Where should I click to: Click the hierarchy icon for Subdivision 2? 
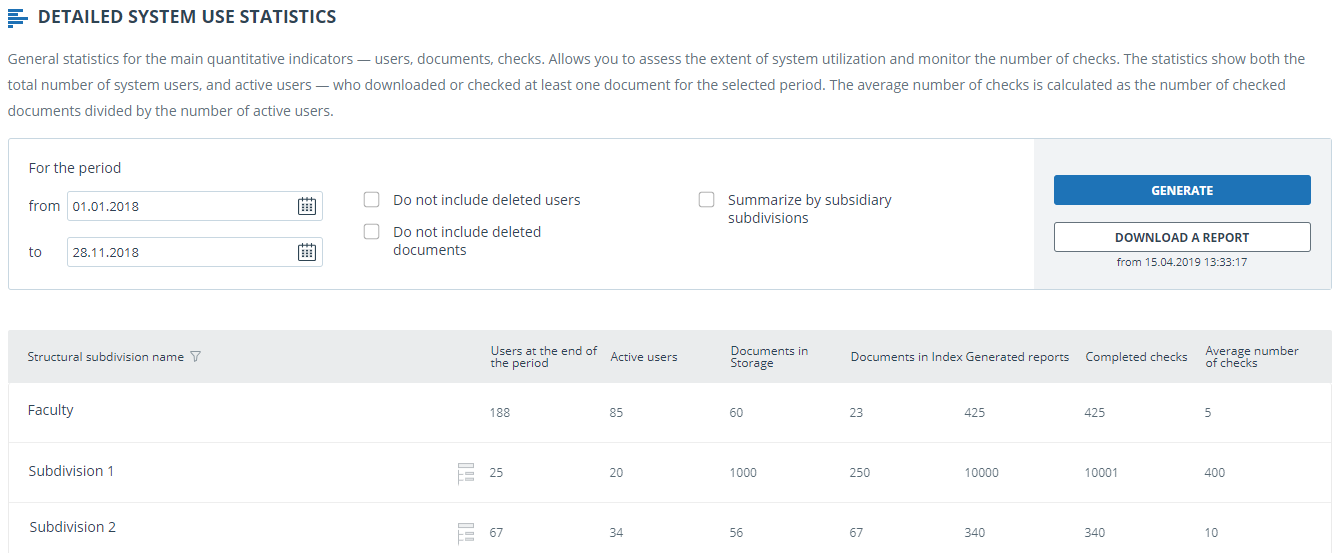pyautogui.click(x=465, y=533)
